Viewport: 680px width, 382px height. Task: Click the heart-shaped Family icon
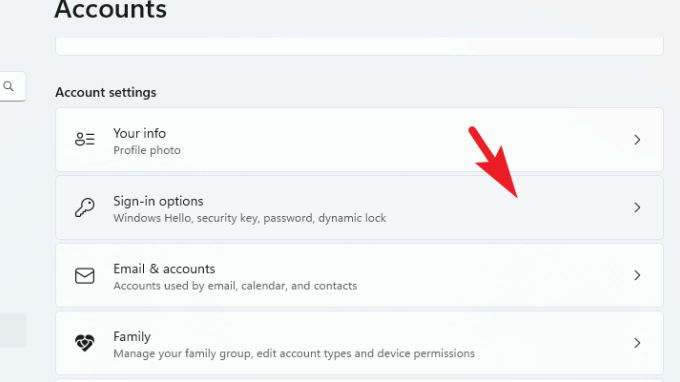tap(85, 343)
